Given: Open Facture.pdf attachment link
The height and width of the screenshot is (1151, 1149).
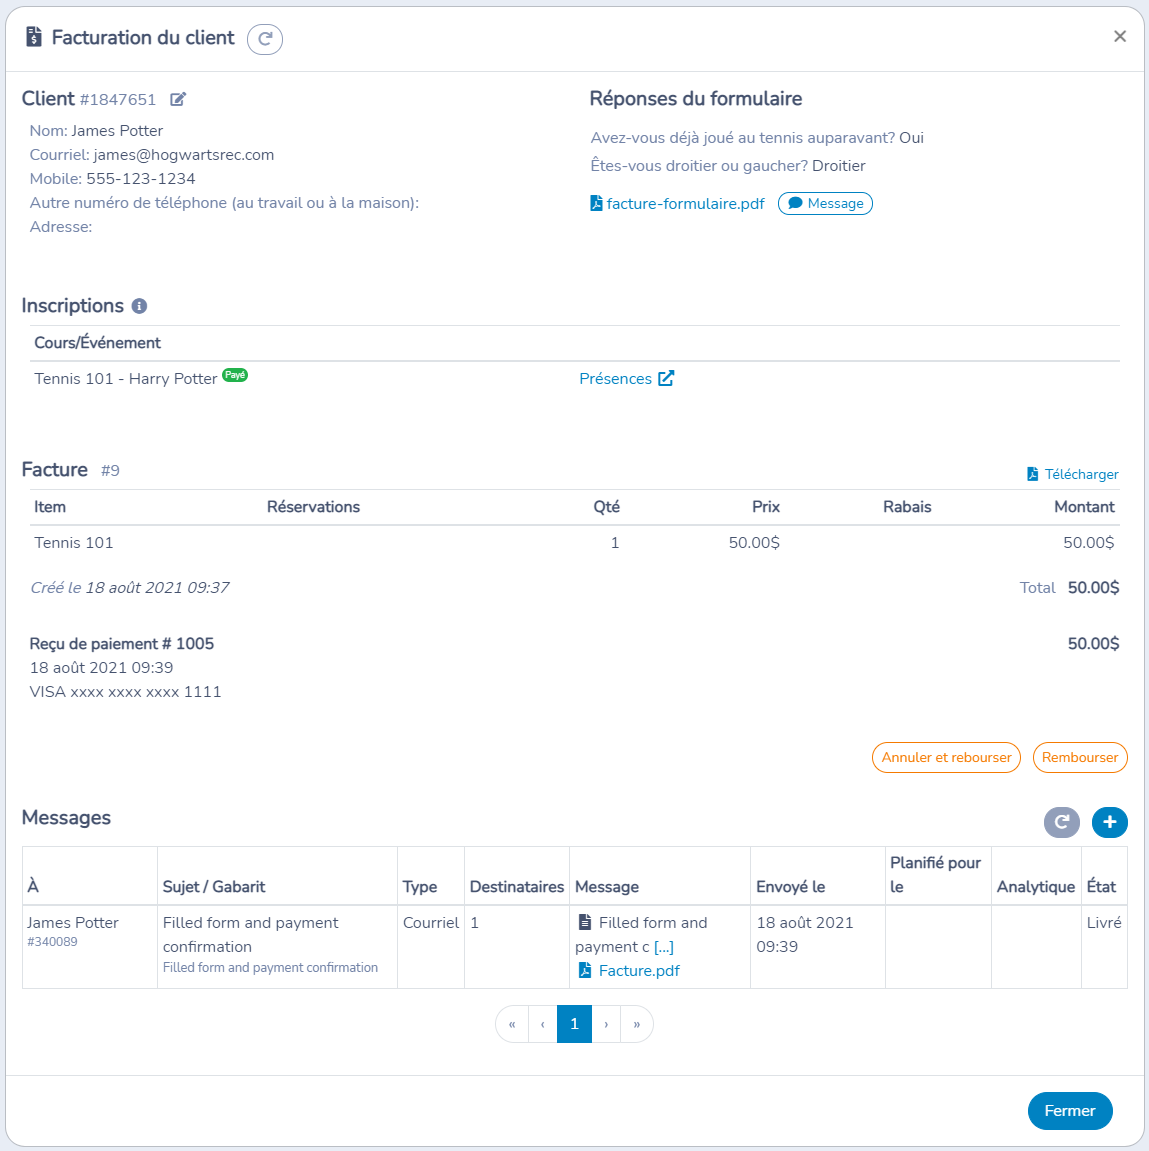Looking at the screenshot, I should [x=639, y=970].
